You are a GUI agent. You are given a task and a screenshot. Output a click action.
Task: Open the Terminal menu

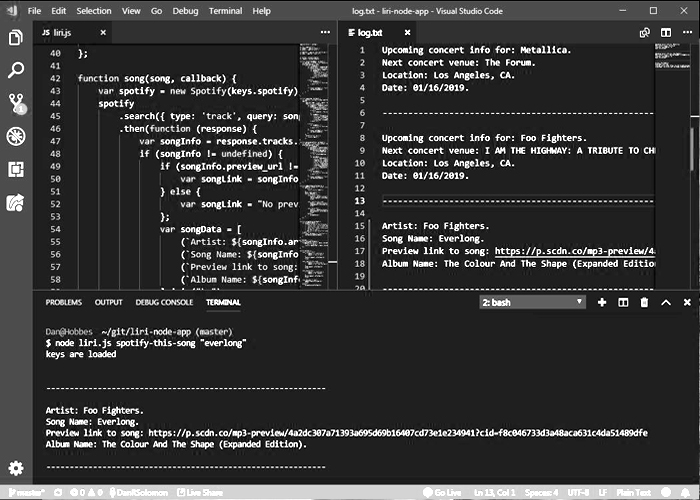225,11
